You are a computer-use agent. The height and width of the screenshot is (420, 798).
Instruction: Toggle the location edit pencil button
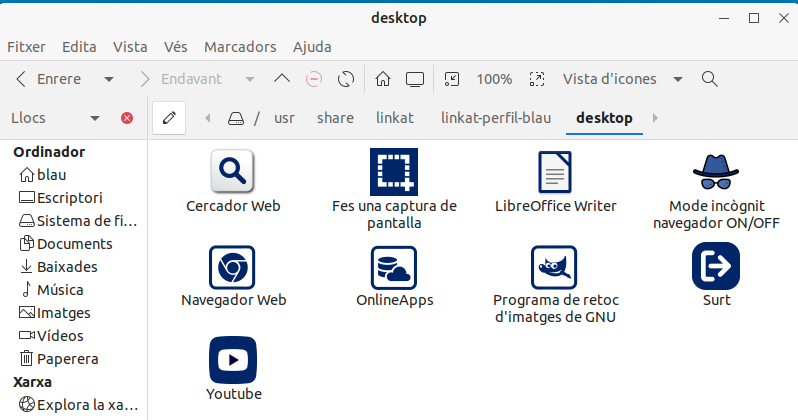(168, 118)
